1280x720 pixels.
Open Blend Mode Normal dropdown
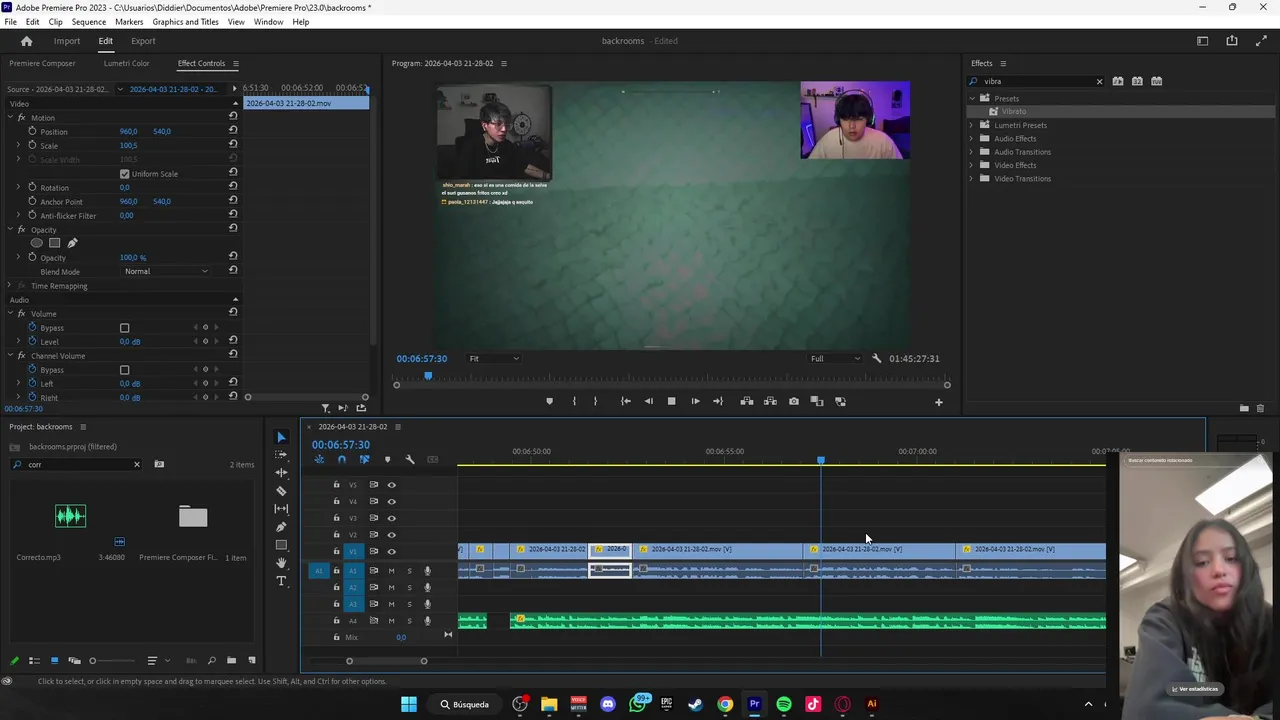(x=166, y=271)
